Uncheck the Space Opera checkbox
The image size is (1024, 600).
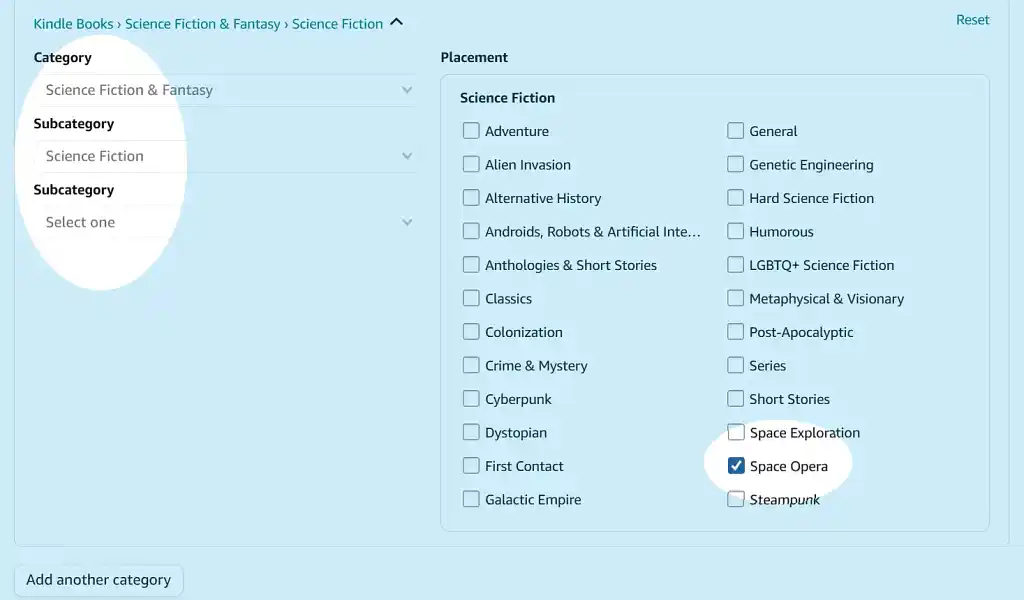[735, 465]
